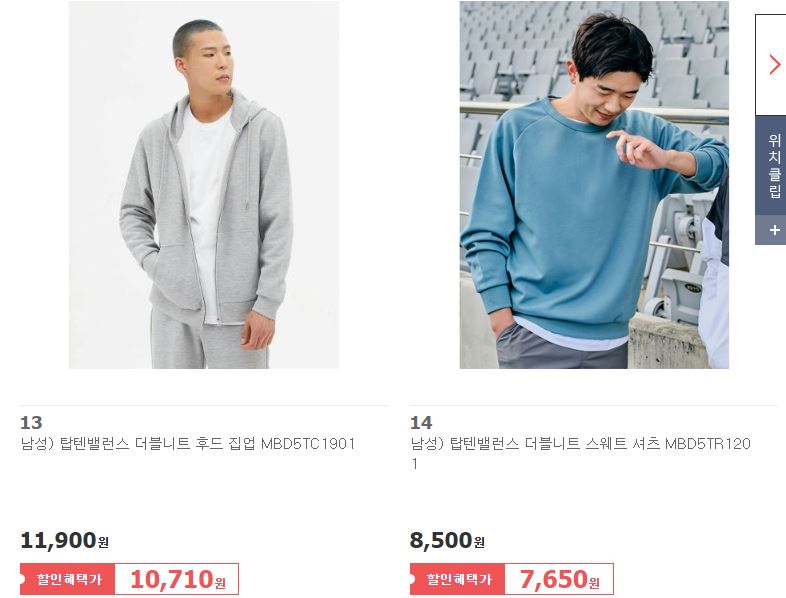This screenshot has width=786, height=598.
Task: Click the red right chevron in sidebar
Action: click(775, 65)
